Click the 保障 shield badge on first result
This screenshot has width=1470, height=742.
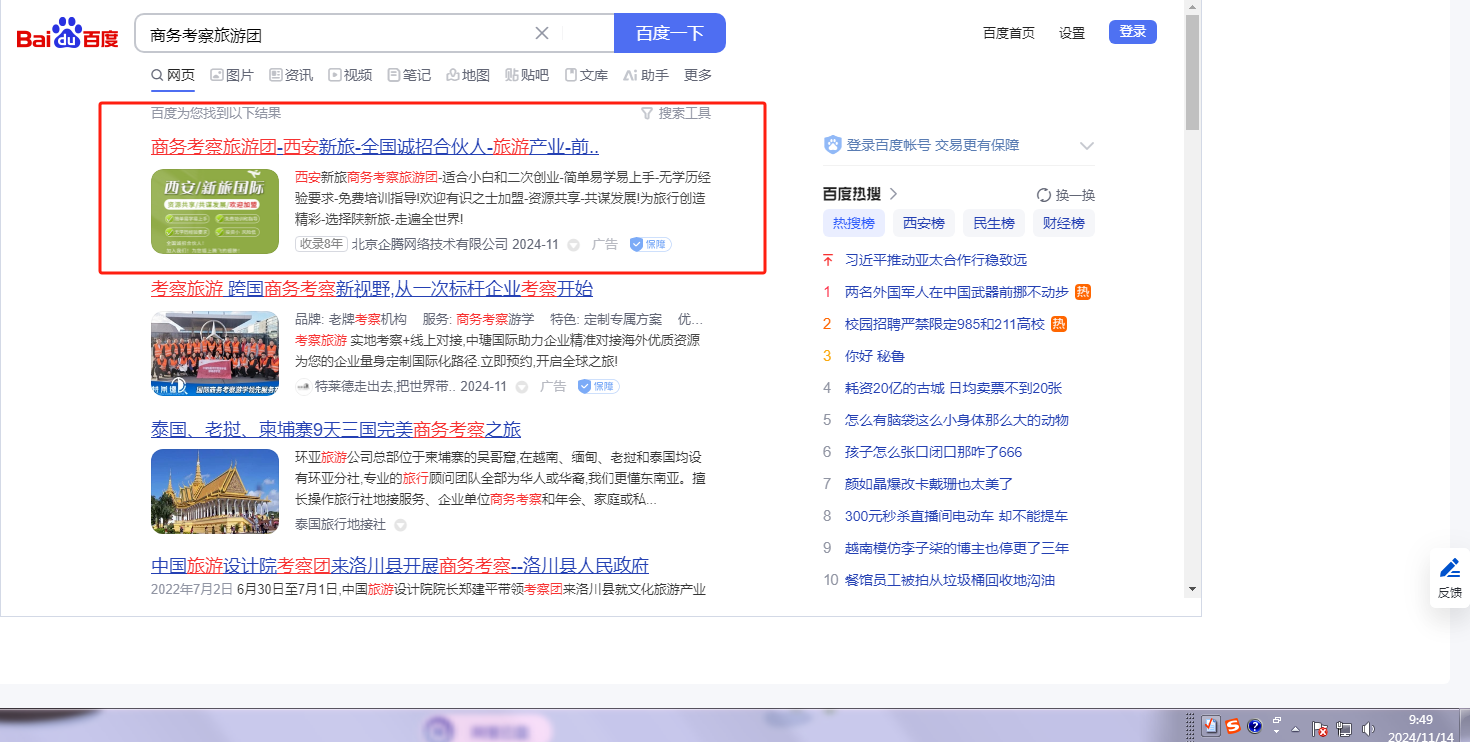click(x=650, y=244)
